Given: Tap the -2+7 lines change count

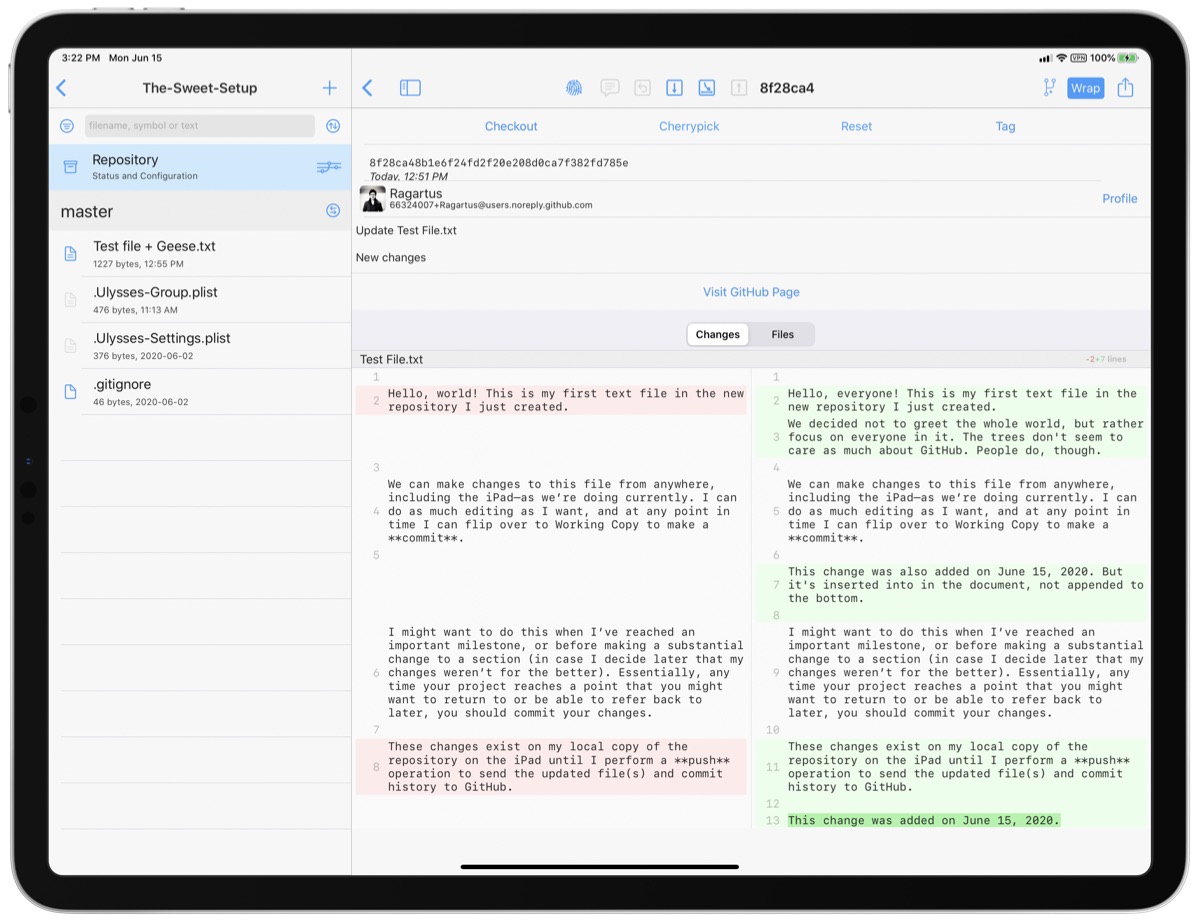Looking at the screenshot, I should 1105,359.
